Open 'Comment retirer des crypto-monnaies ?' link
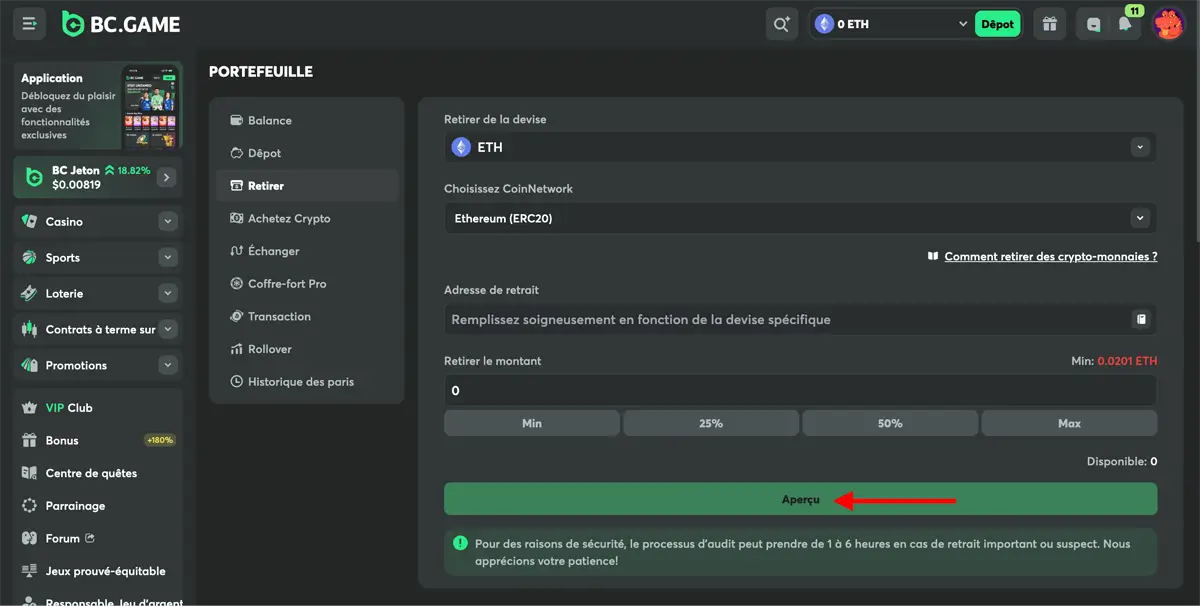1200x606 pixels. pos(1049,256)
